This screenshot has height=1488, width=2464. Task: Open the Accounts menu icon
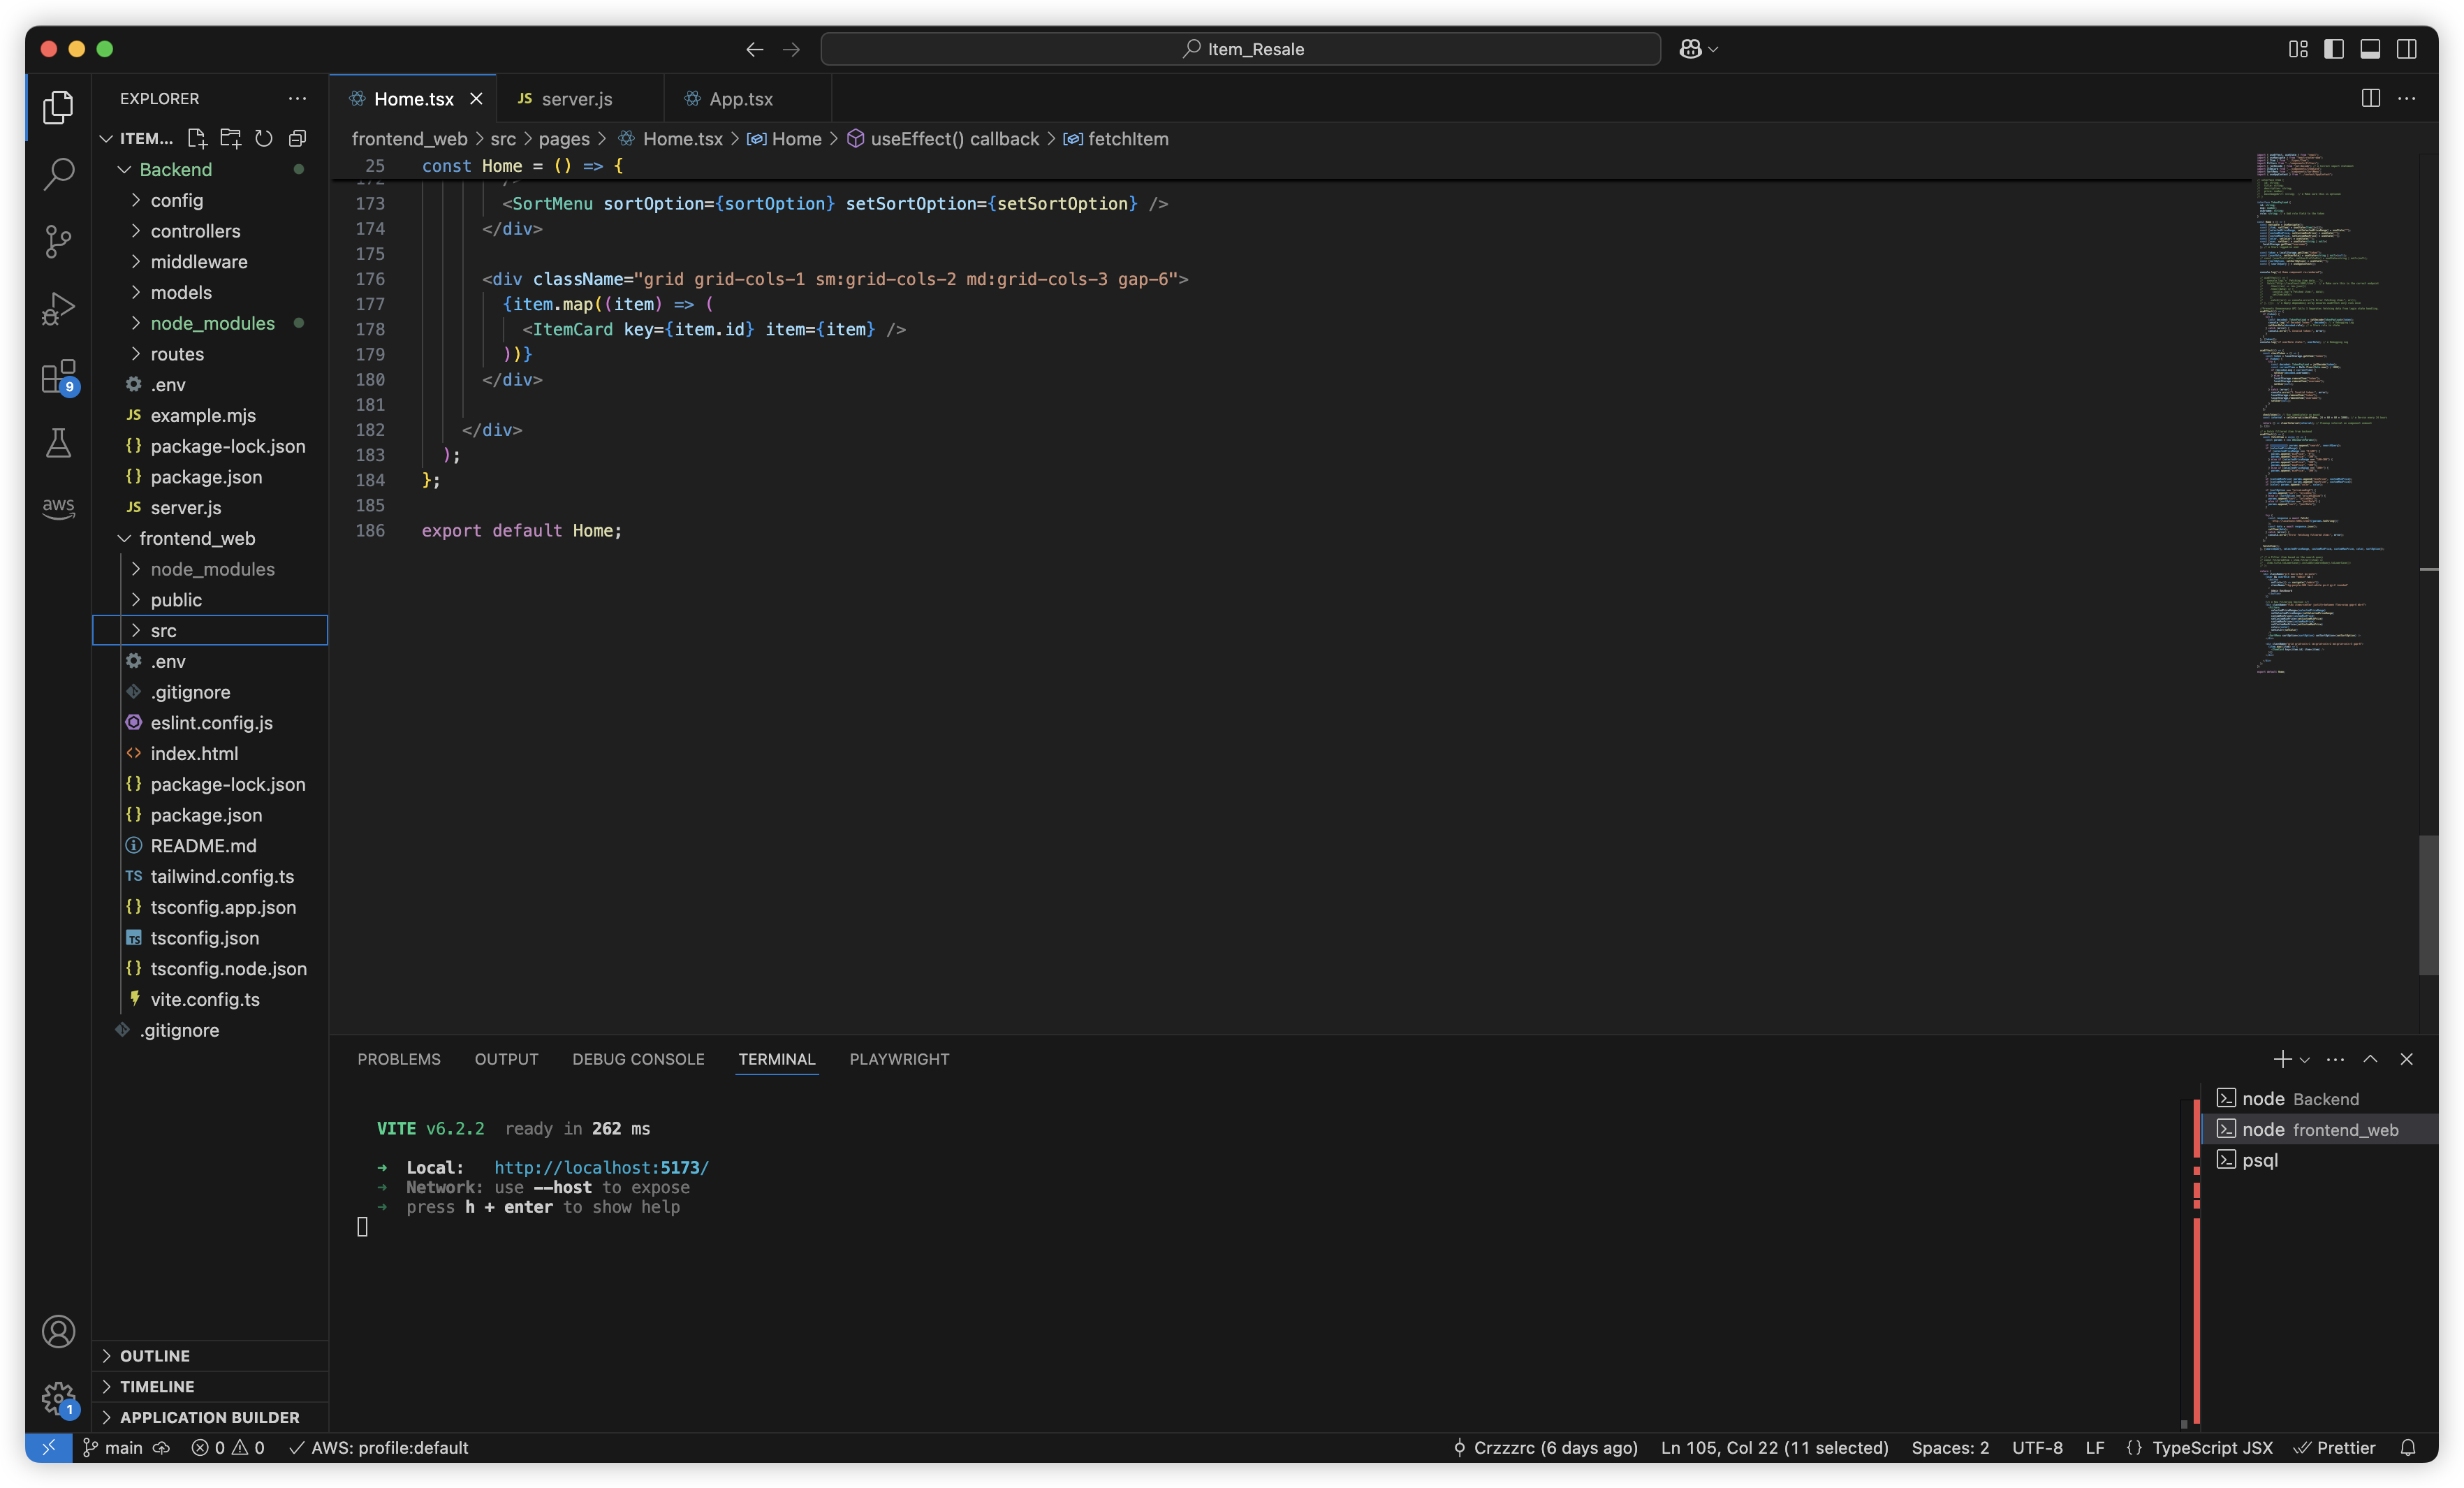coord(58,1331)
